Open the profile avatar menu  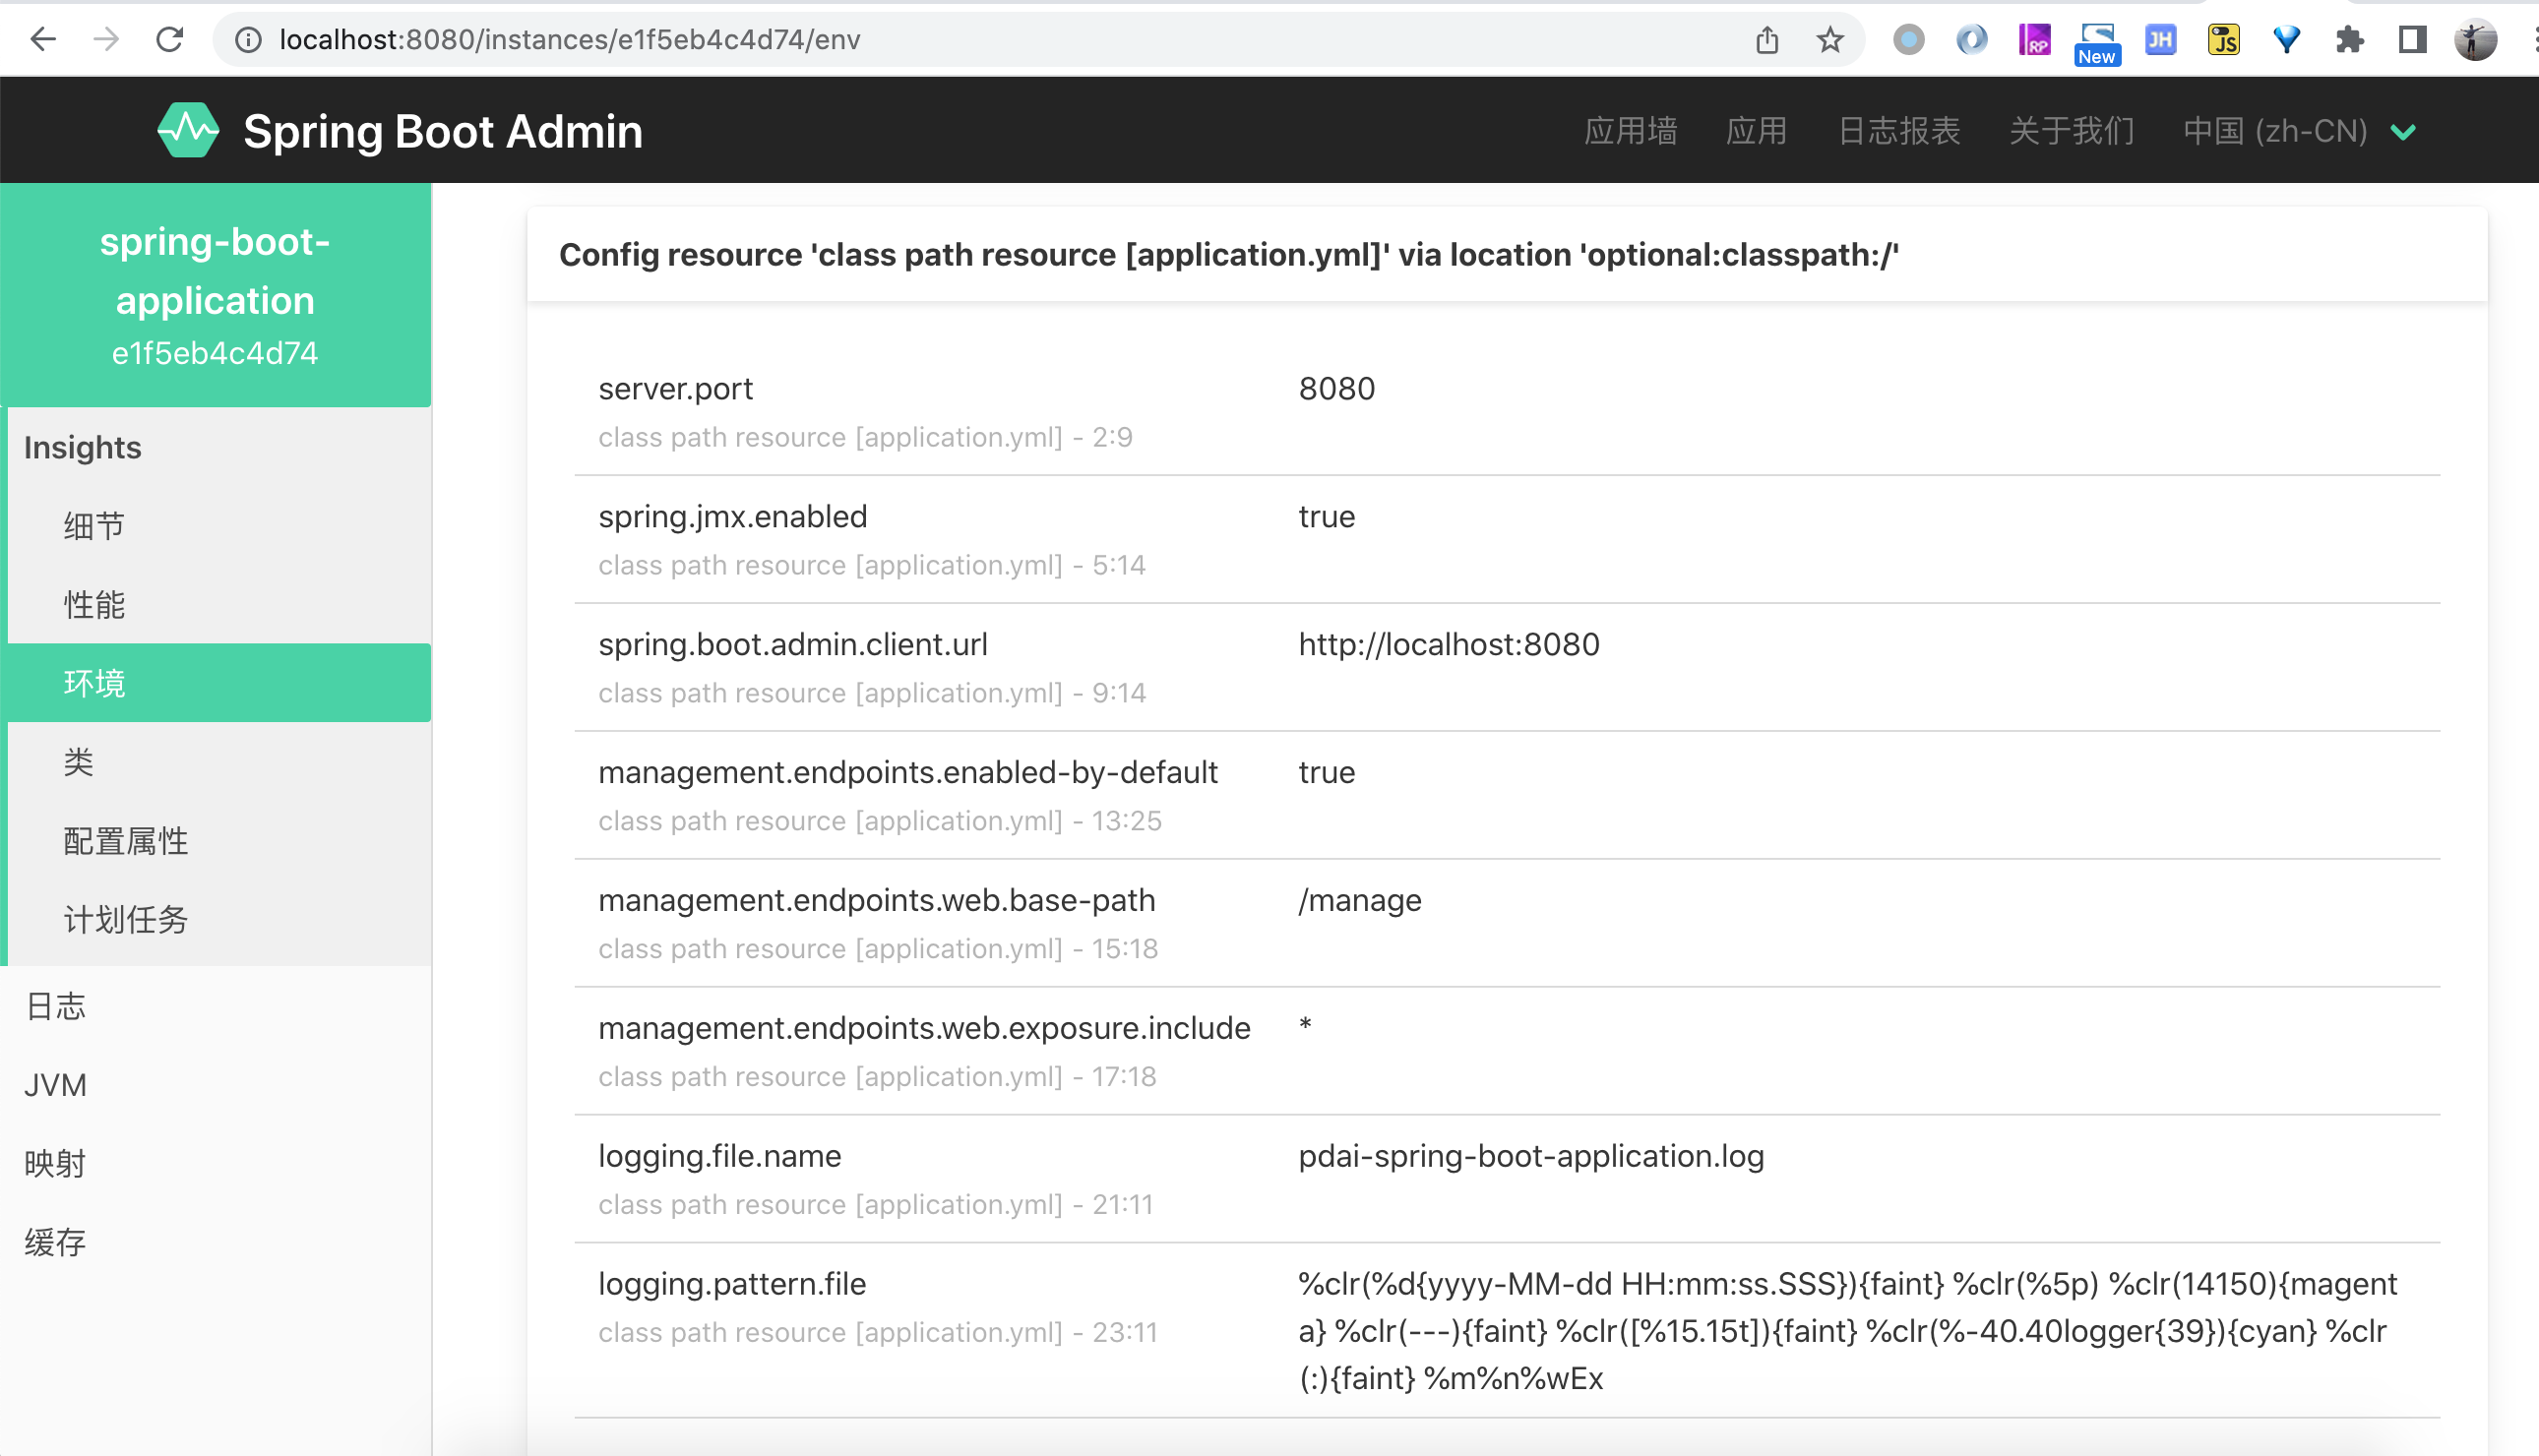(2476, 39)
